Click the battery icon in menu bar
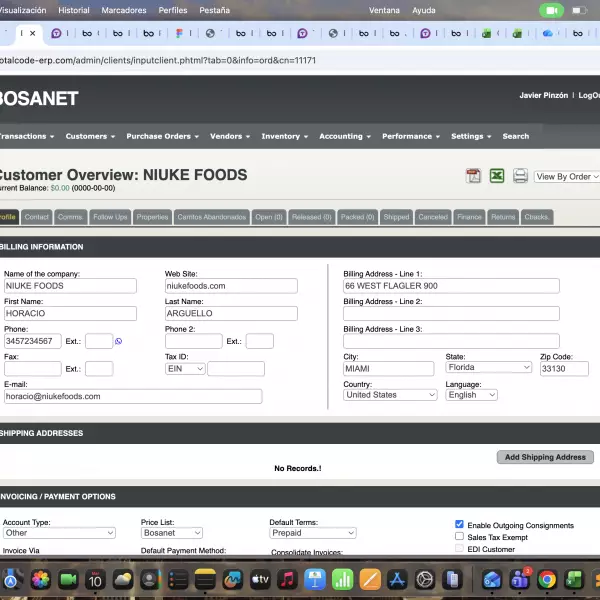 click(x=579, y=10)
